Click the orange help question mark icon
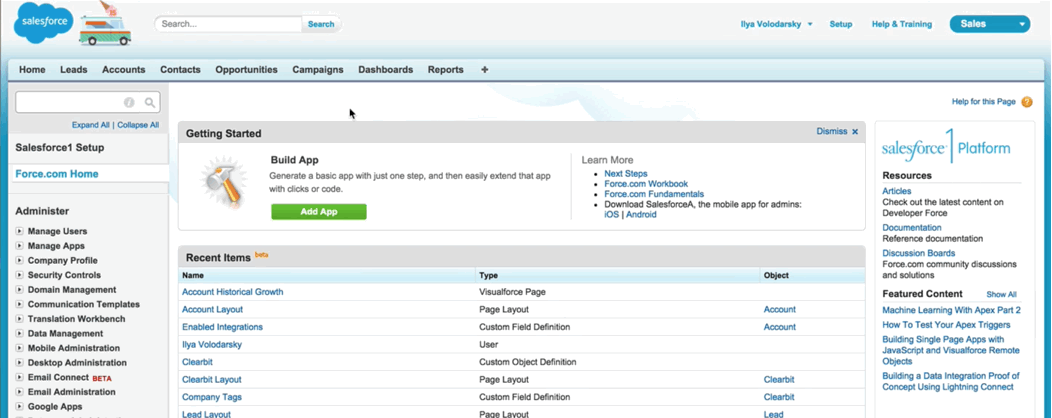 click(x=1027, y=102)
